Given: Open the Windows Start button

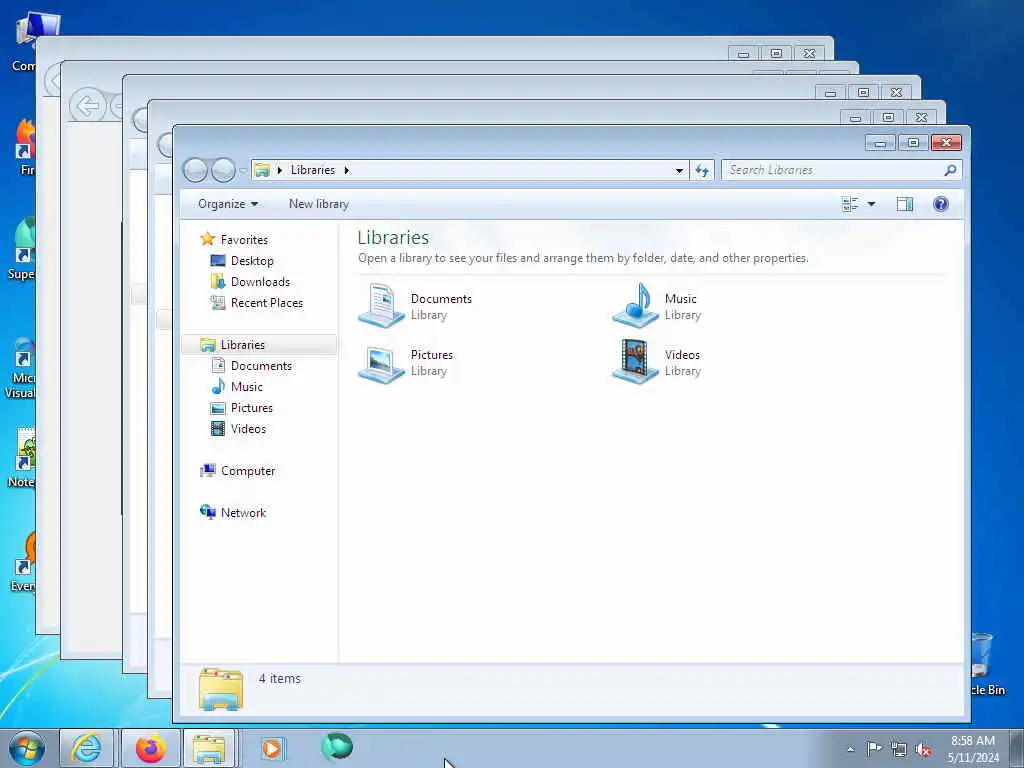Looking at the screenshot, I should [x=27, y=748].
